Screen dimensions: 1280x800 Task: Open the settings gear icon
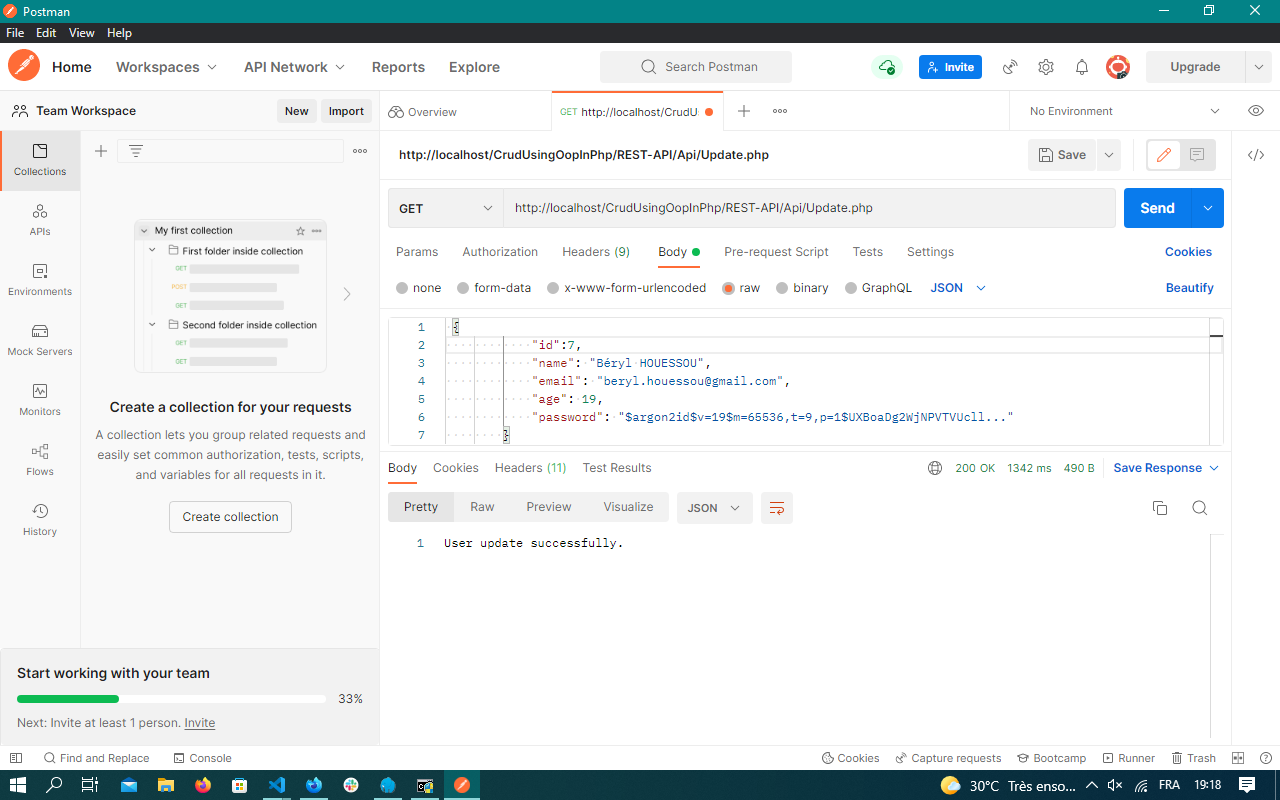click(1046, 67)
